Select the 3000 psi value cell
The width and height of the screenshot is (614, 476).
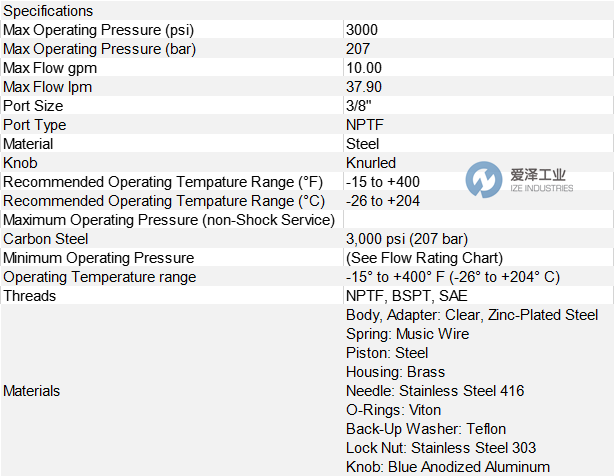coord(362,30)
